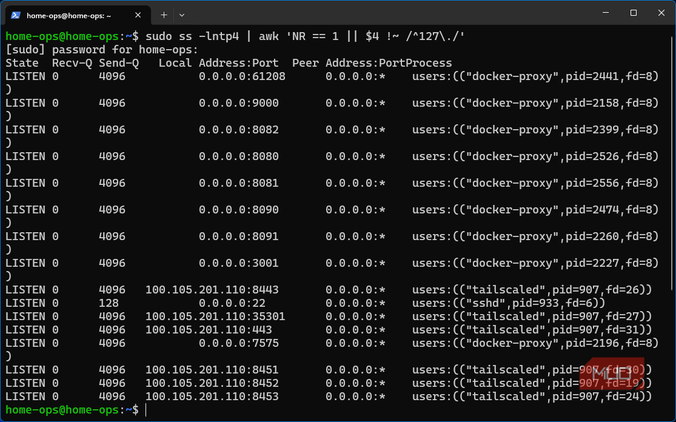Open a new terminal tab with plus
This screenshot has width=676, height=422.
[163, 15]
